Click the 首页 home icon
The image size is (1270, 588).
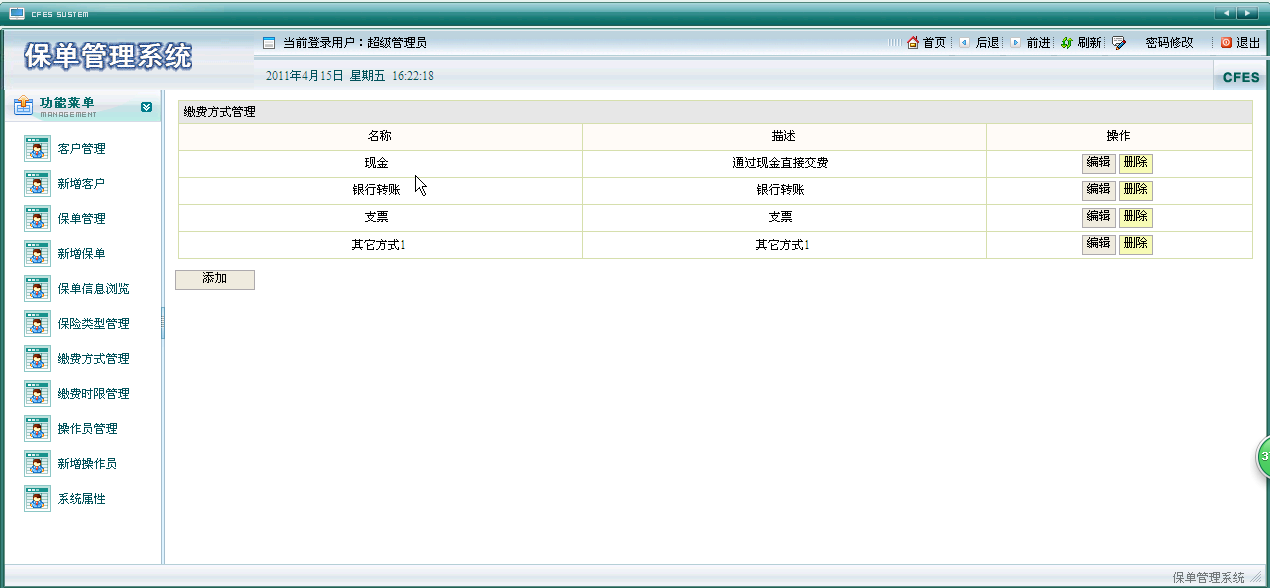coord(912,43)
